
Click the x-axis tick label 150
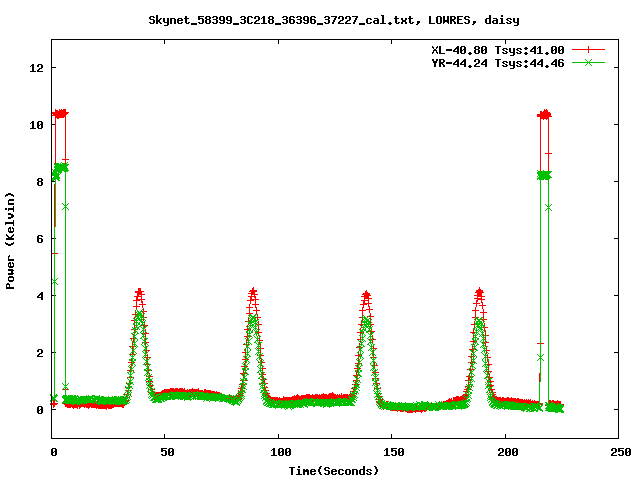pos(393,452)
